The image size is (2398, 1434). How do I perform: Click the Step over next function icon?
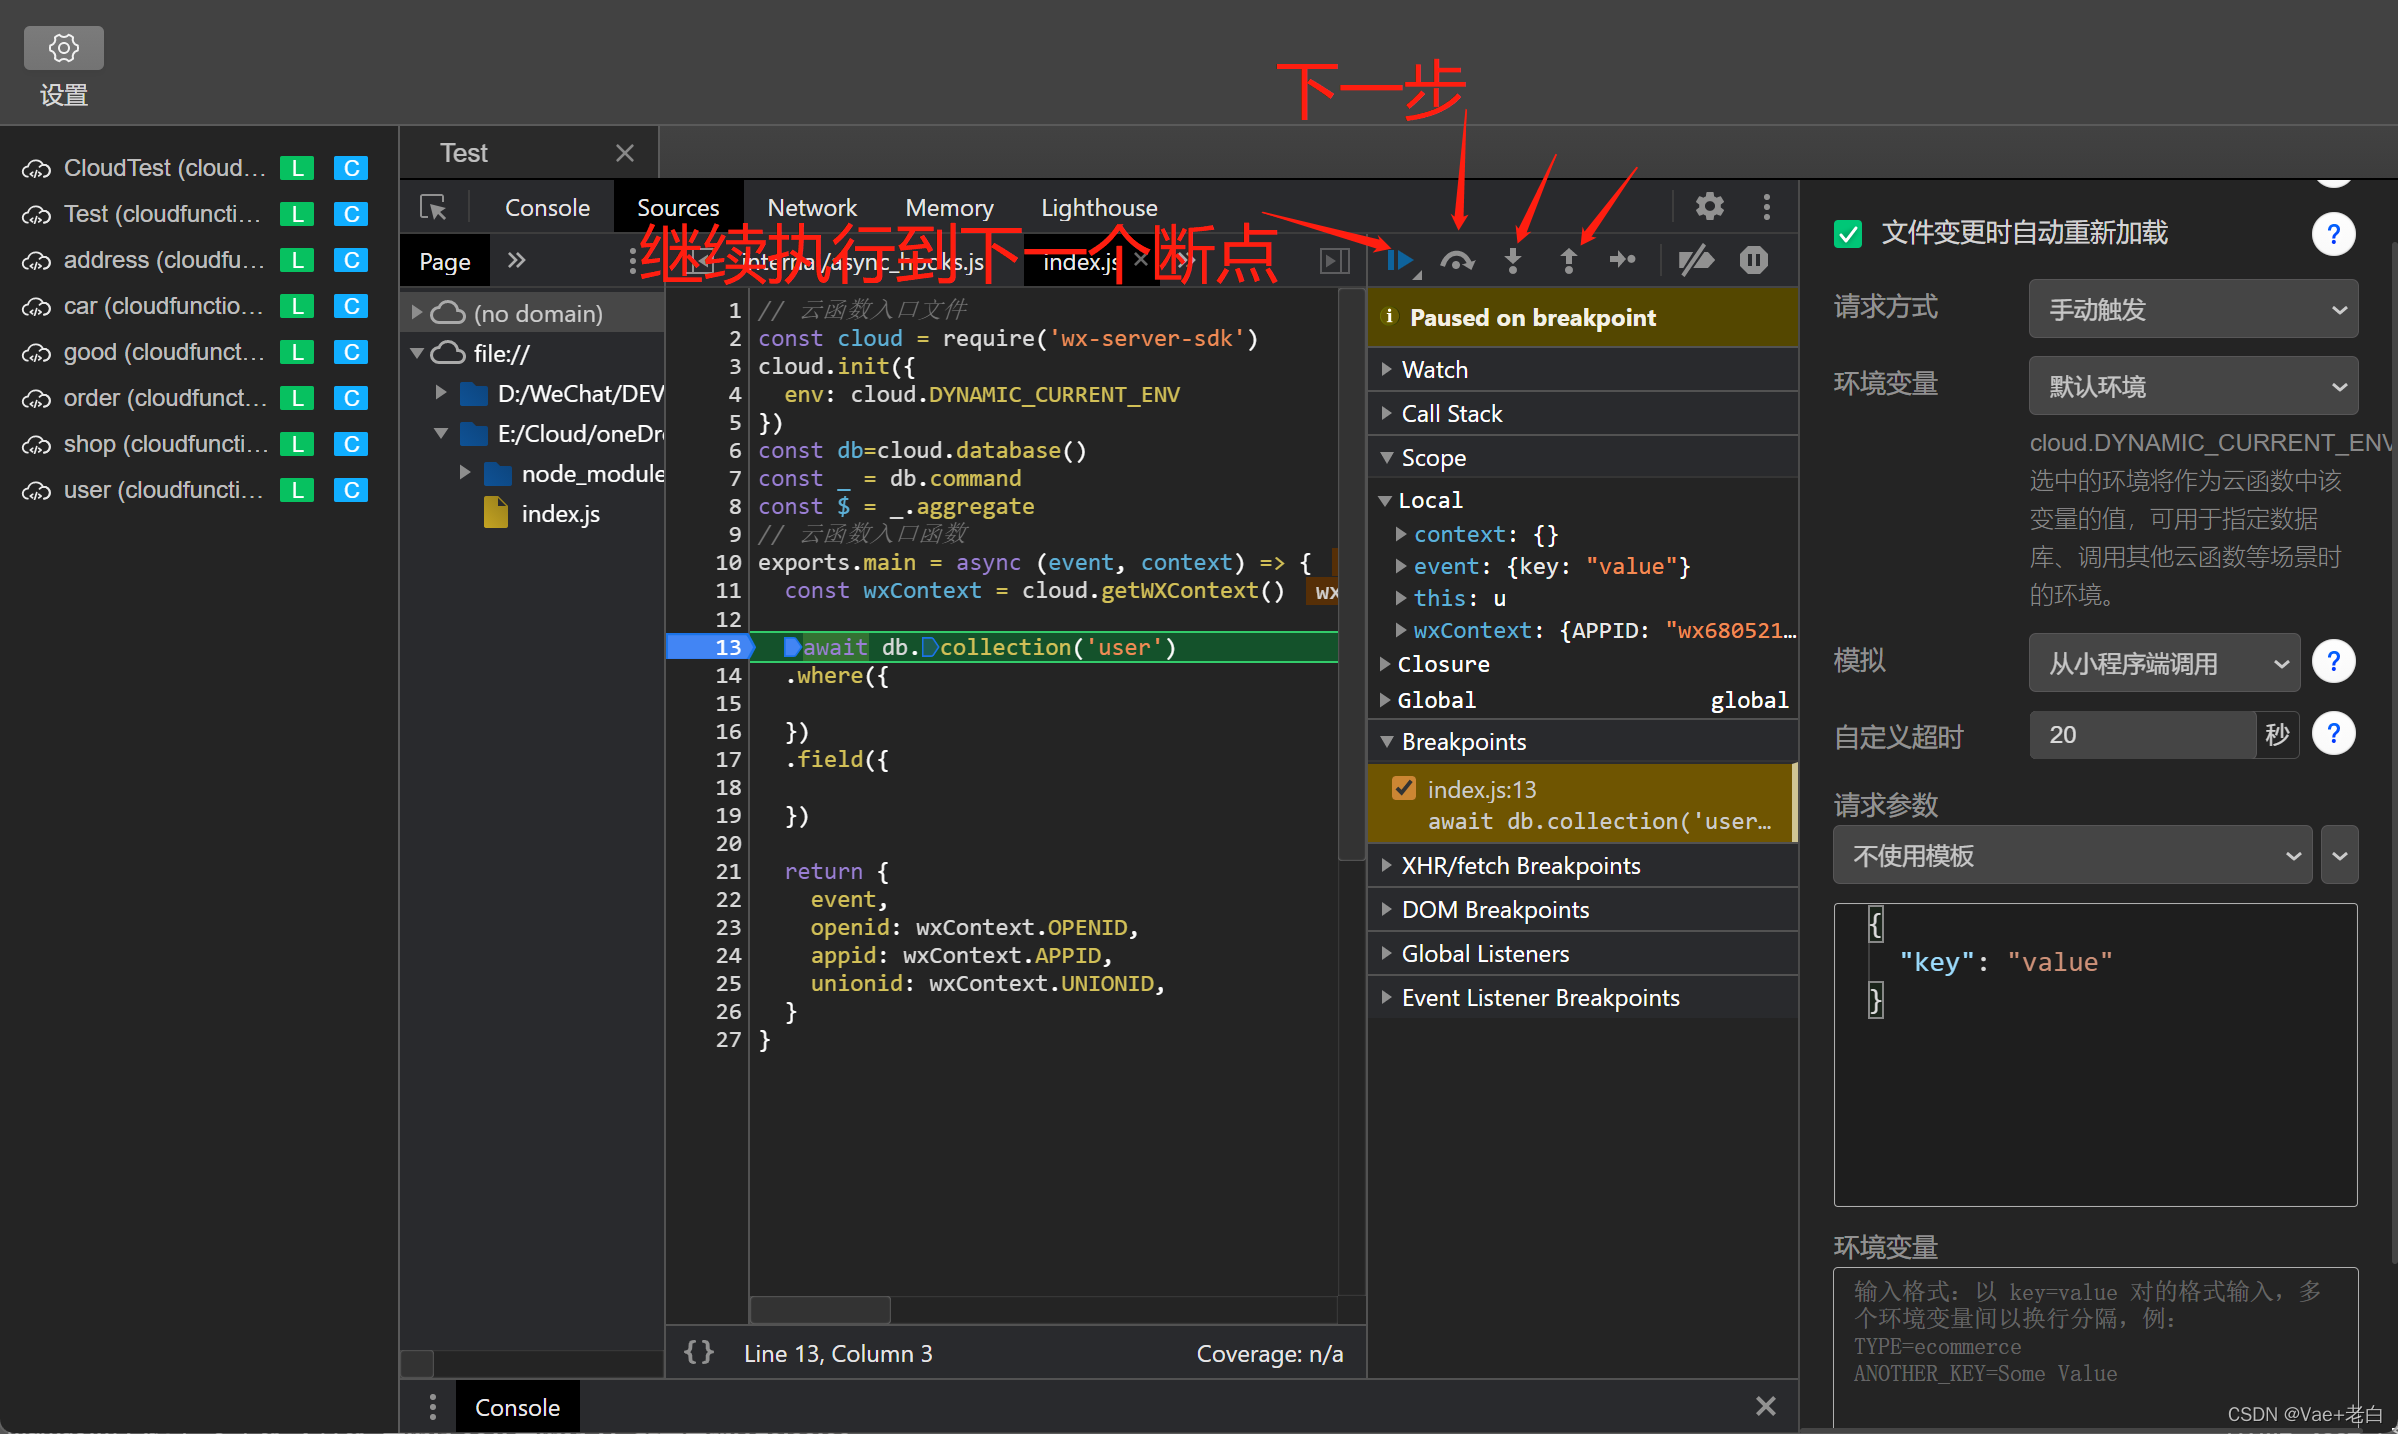tap(1457, 261)
